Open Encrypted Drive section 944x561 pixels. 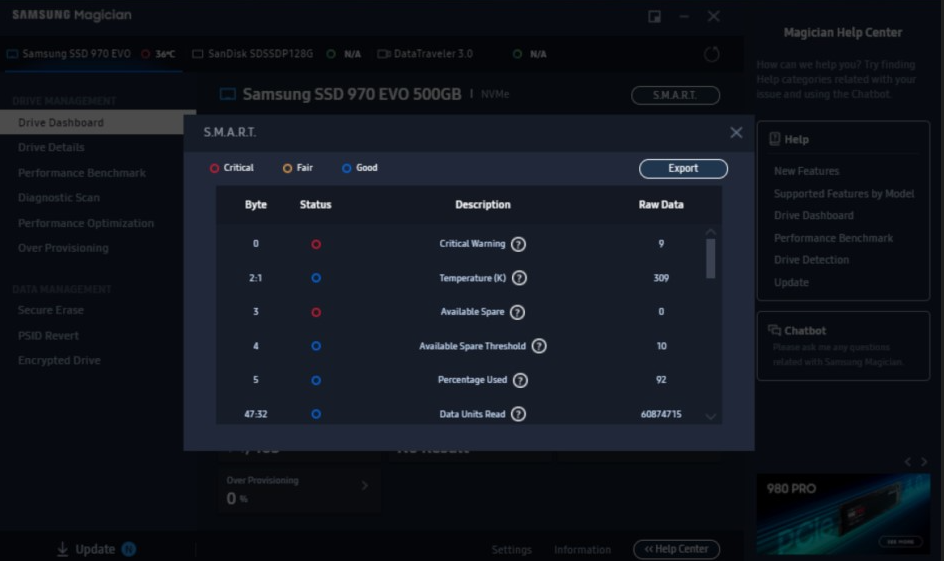click(59, 361)
